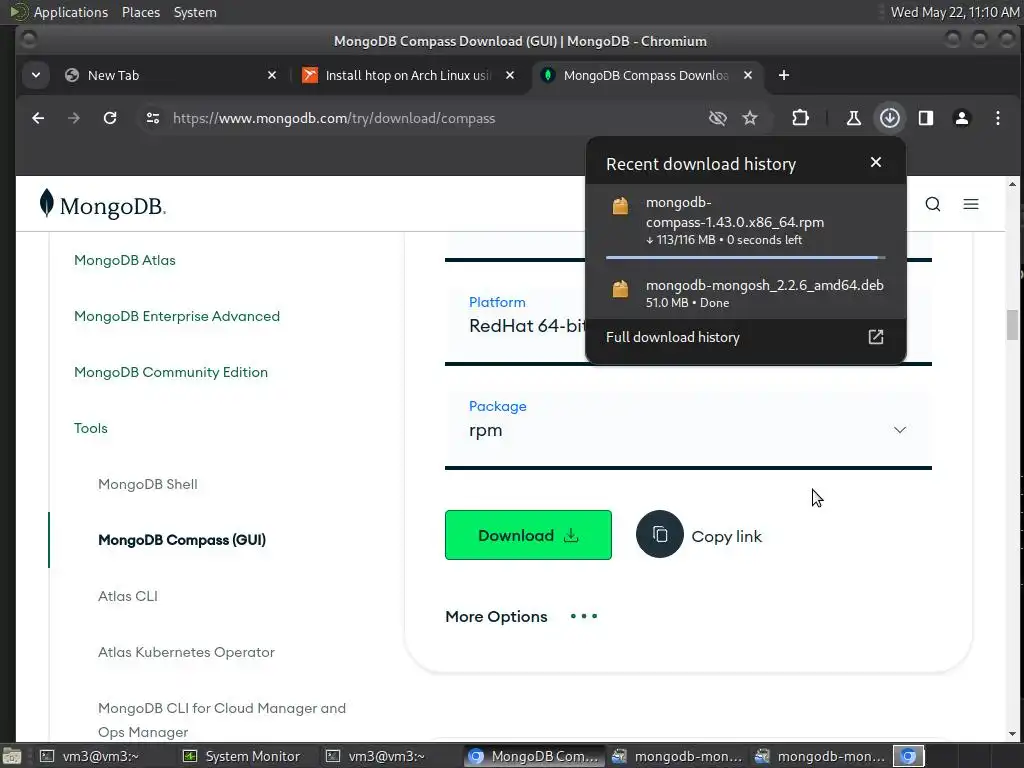Image resolution: width=1024 pixels, height=768 pixels.
Task: Reload the current page
Action: point(110,118)
